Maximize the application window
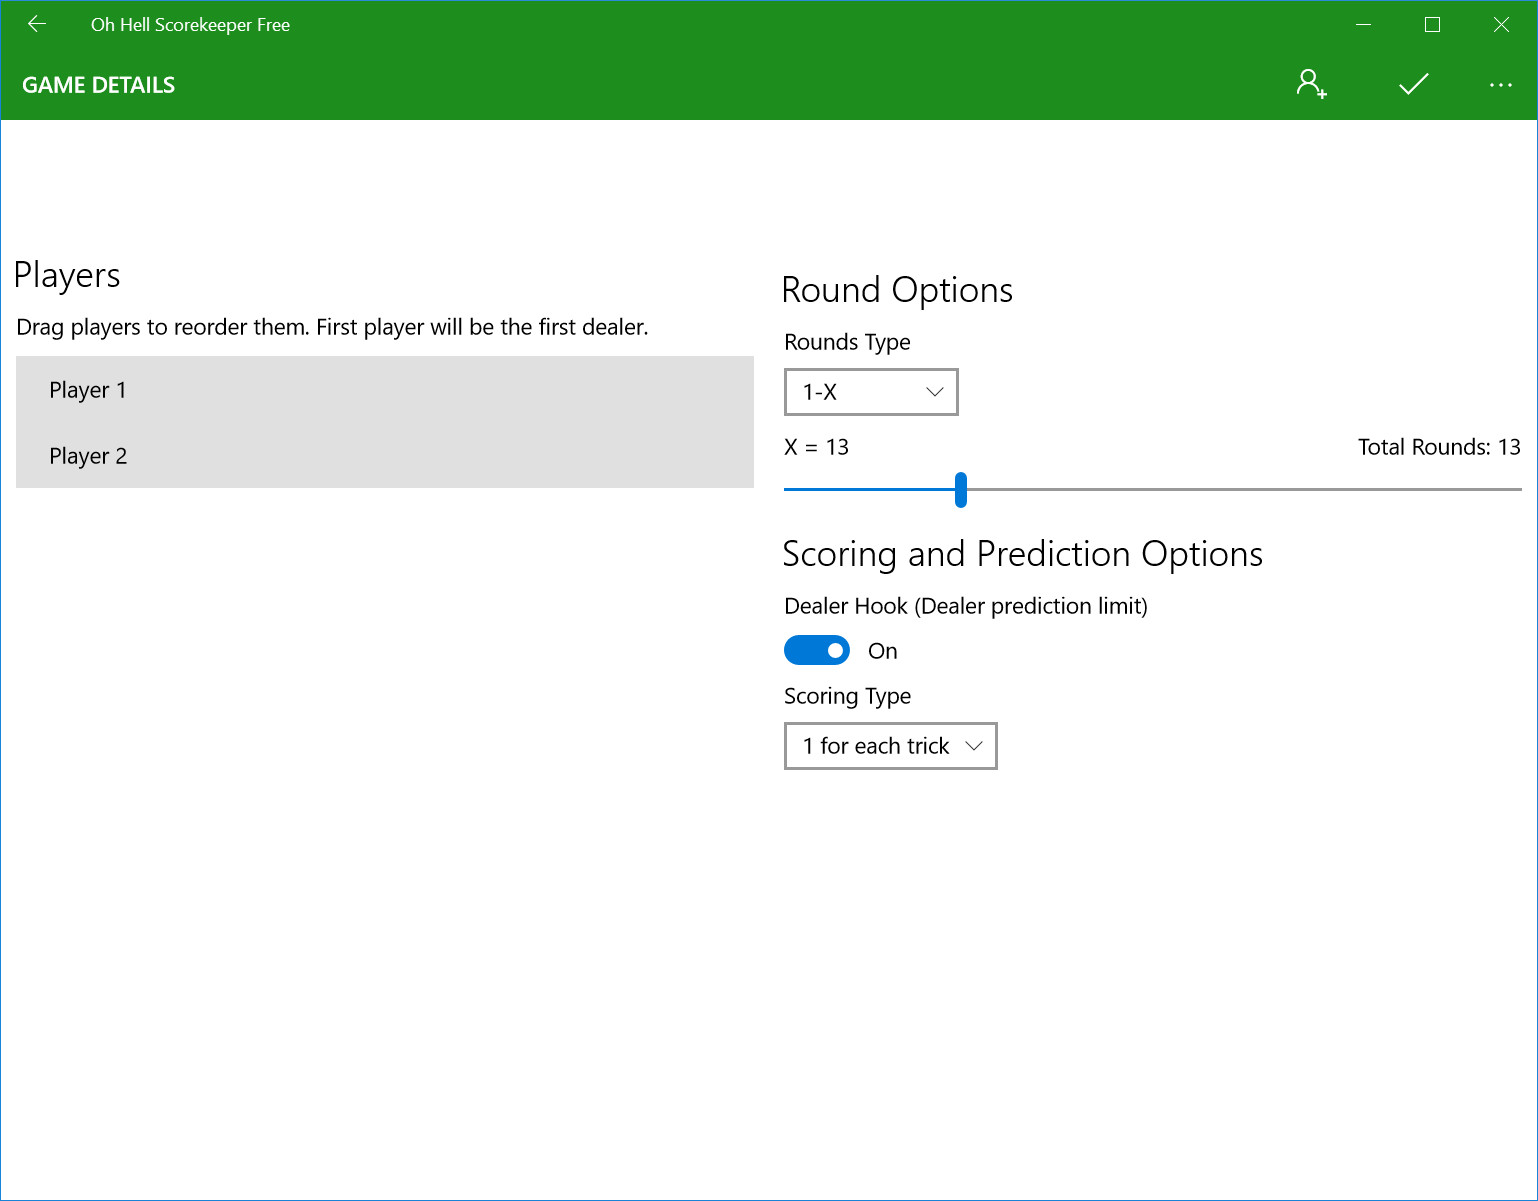This screenshot has height=1201, width=1538. (x=1432, y=25)
